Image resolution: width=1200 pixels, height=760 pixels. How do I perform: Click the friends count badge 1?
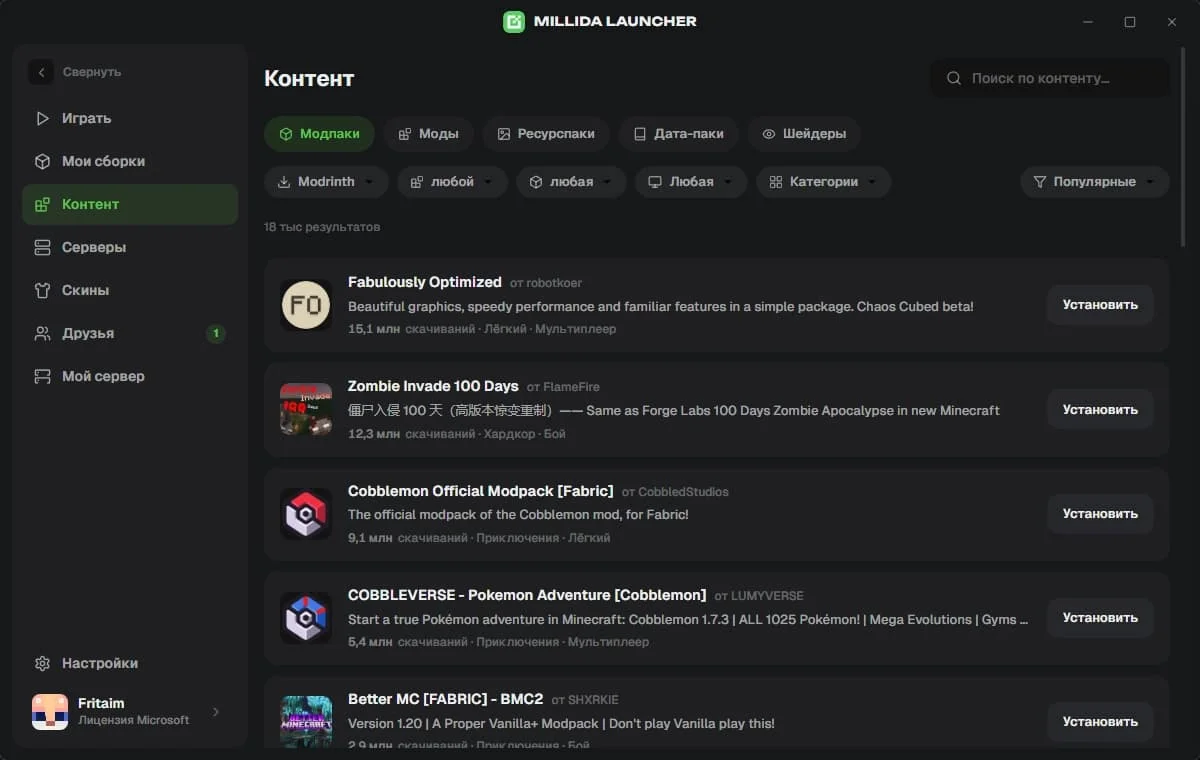(215, 333)
